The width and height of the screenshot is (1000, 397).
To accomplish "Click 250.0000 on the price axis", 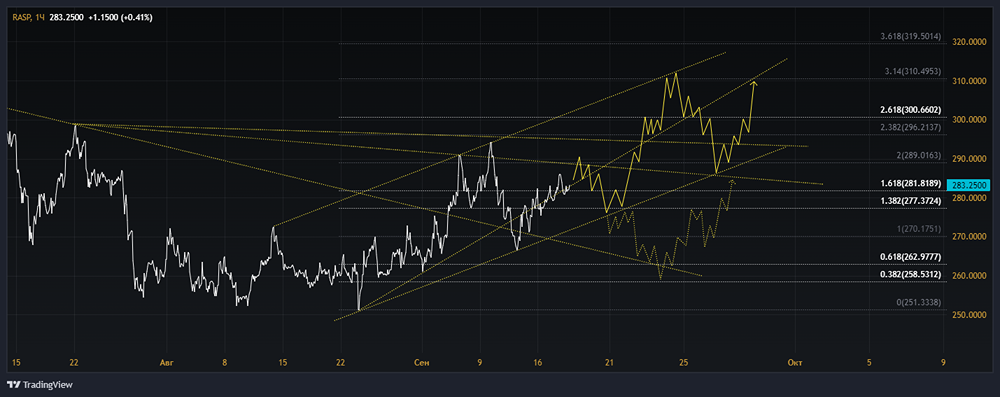I will [968, 315].
